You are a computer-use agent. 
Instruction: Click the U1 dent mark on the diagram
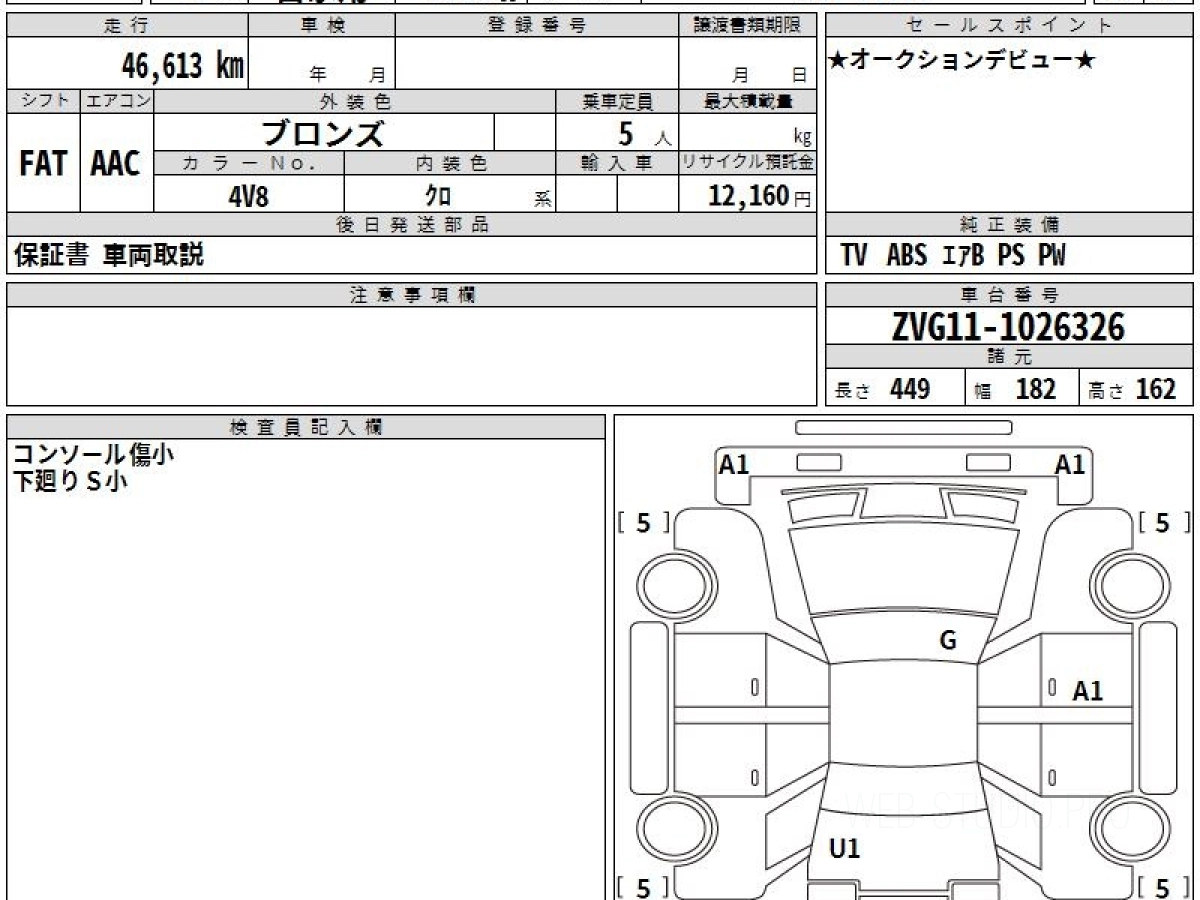pos(845,849)
